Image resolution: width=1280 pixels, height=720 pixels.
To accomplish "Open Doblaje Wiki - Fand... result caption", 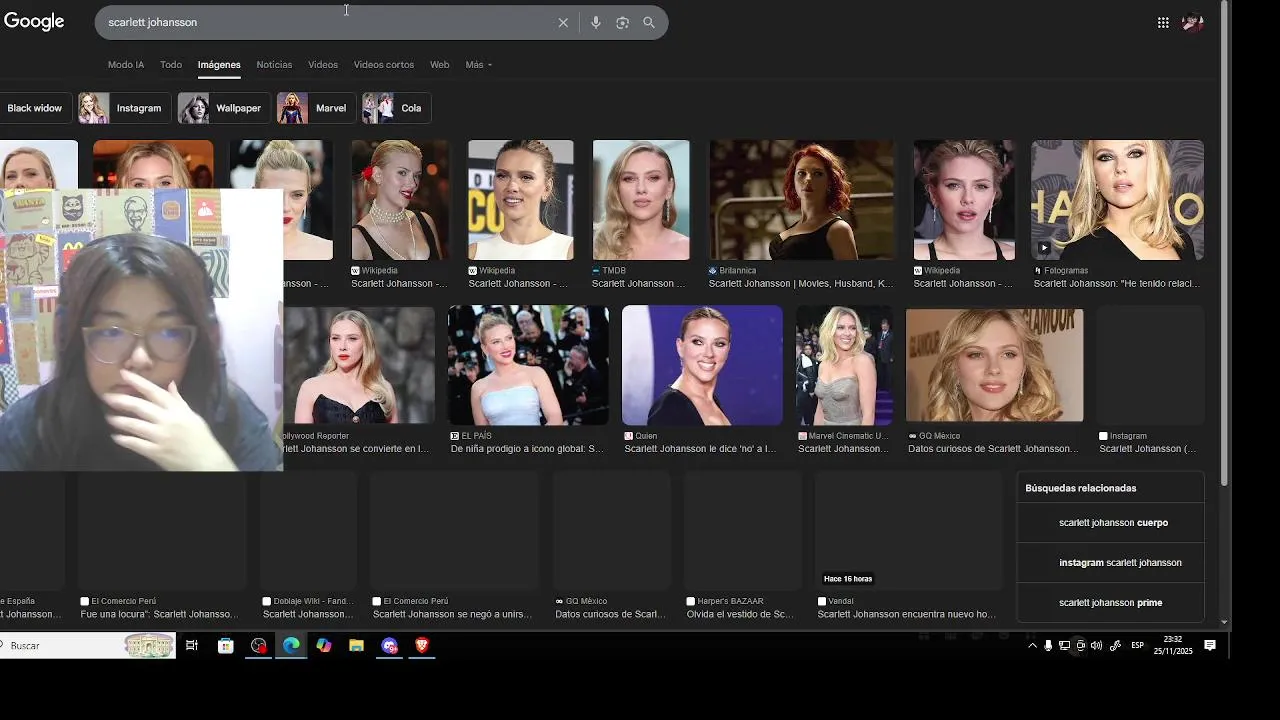I will coord(307,614).
